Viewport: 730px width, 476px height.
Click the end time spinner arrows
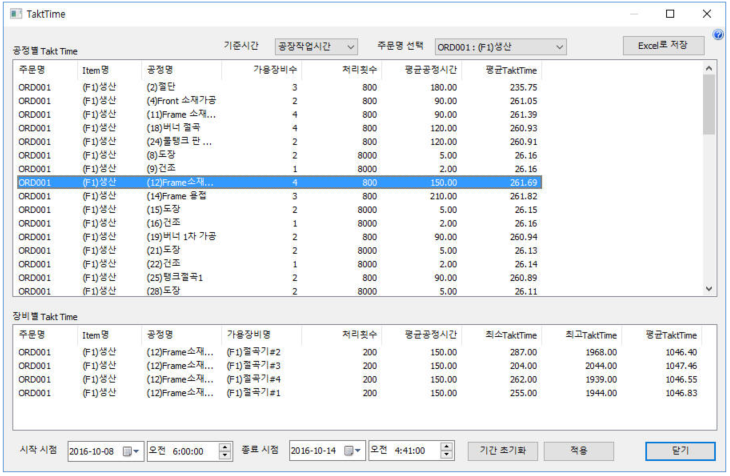click(x=446, y=451)
